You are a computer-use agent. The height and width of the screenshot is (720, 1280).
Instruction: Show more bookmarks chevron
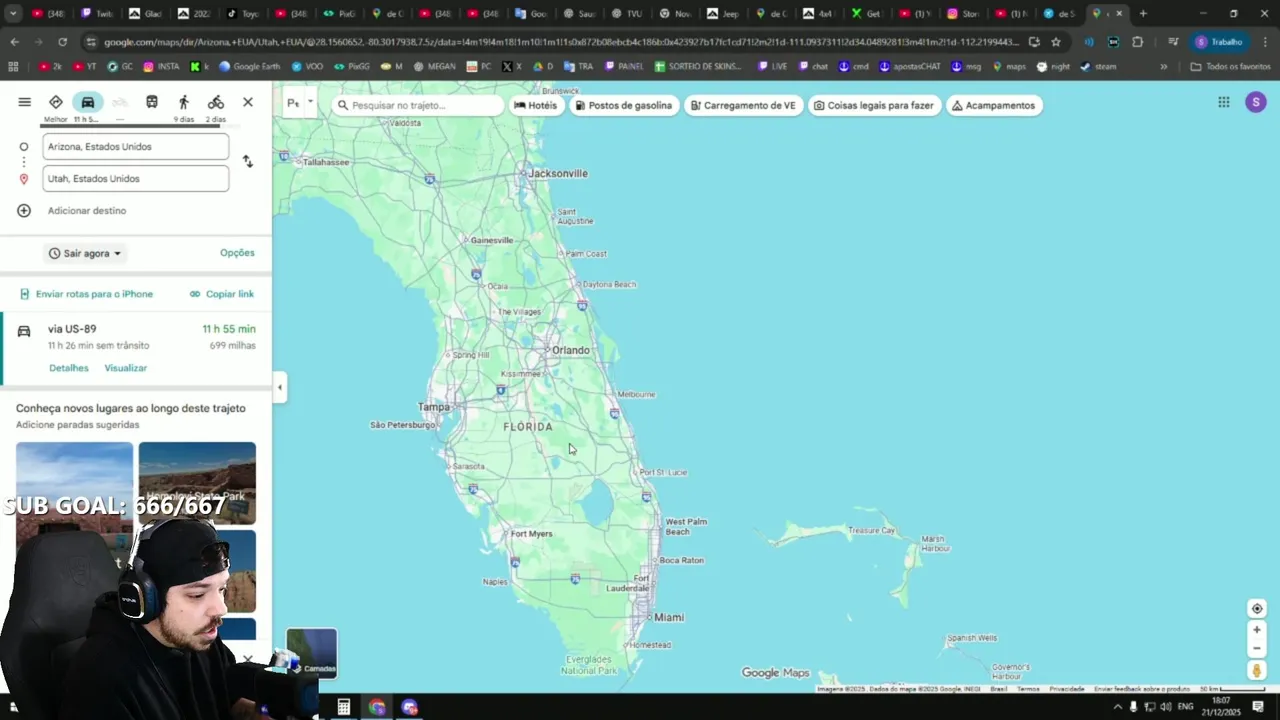pos(1163,66)
